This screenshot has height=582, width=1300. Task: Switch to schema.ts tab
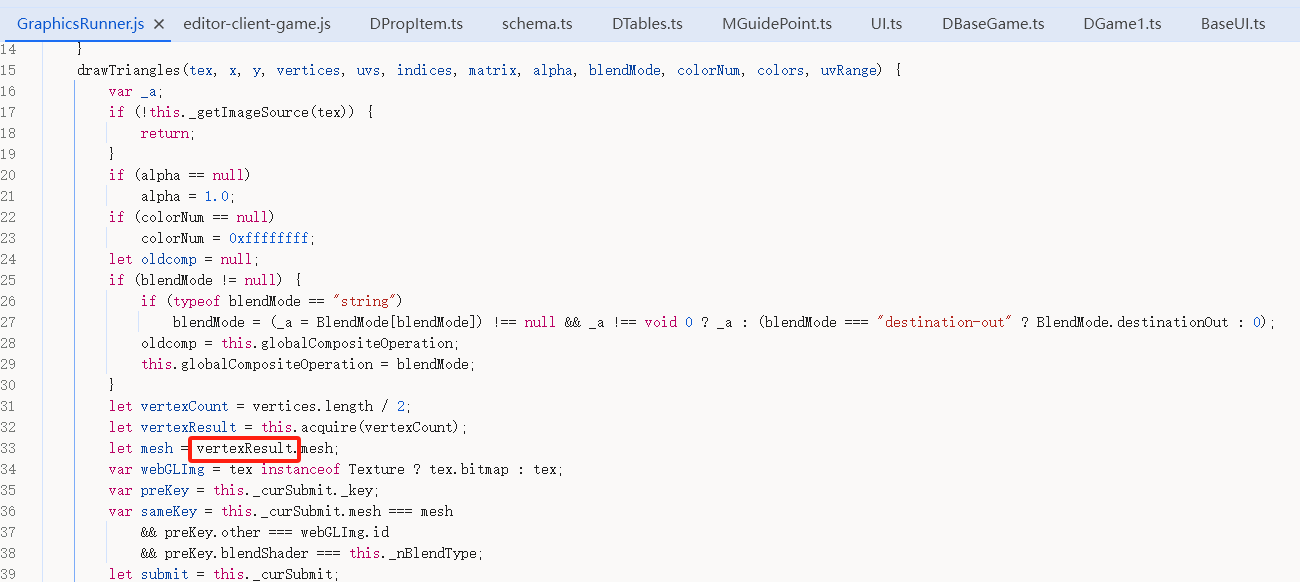(538, 23)
